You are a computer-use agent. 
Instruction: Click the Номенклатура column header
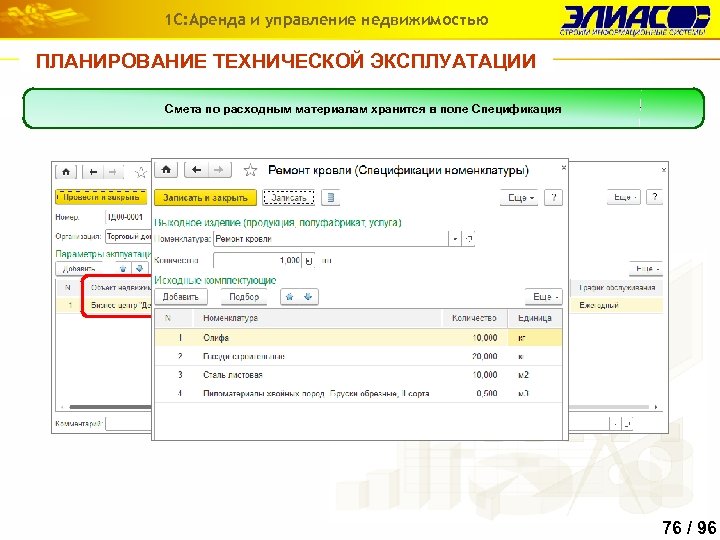(x=317, y=318)
